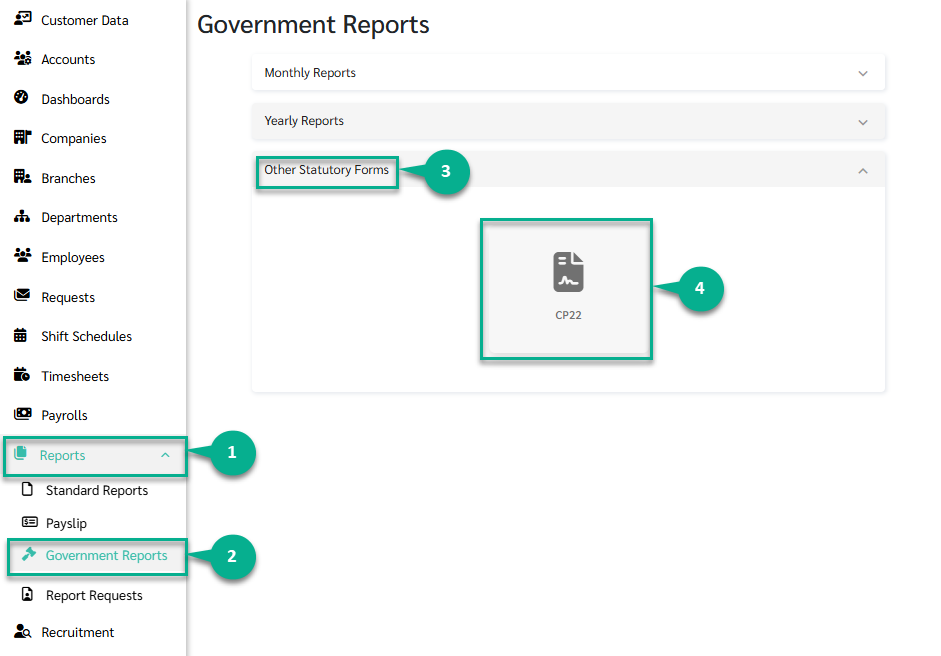Click the Requests envelope icon
This screenshot has width=941, height=656.
point(22,295)
